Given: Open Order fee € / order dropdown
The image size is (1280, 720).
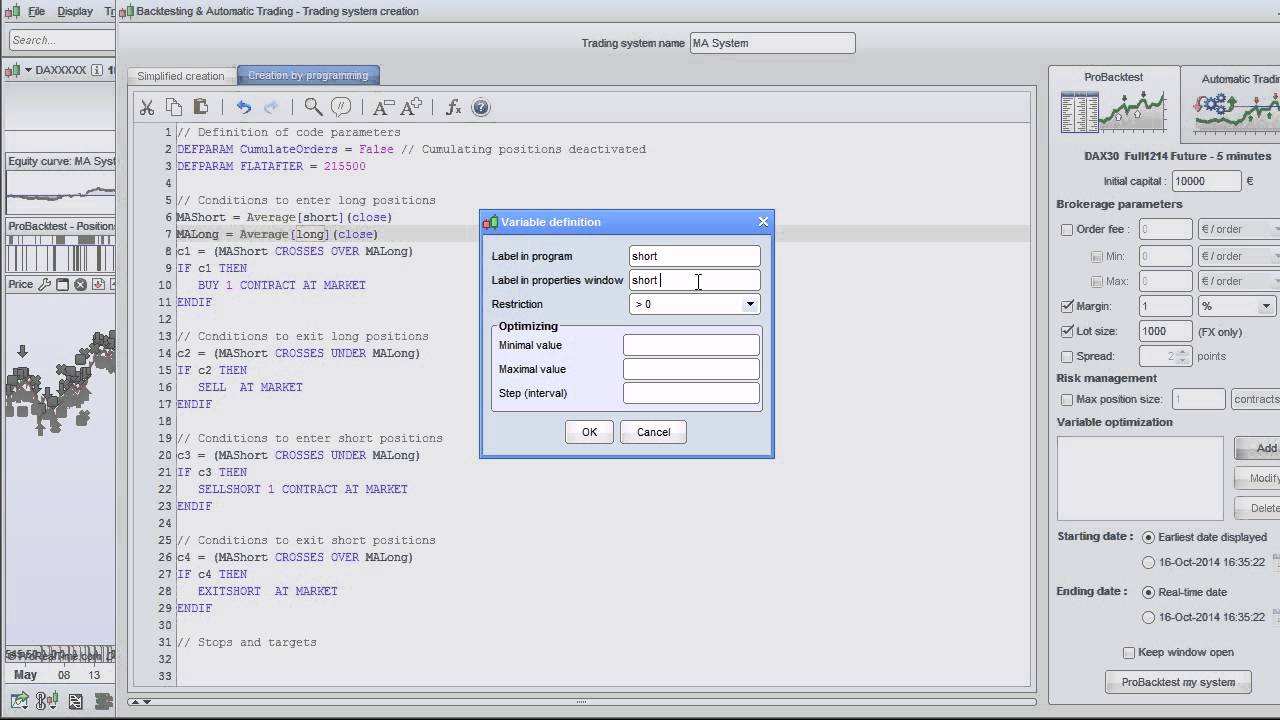Looking at the screenshot, I should [1239, 230].
